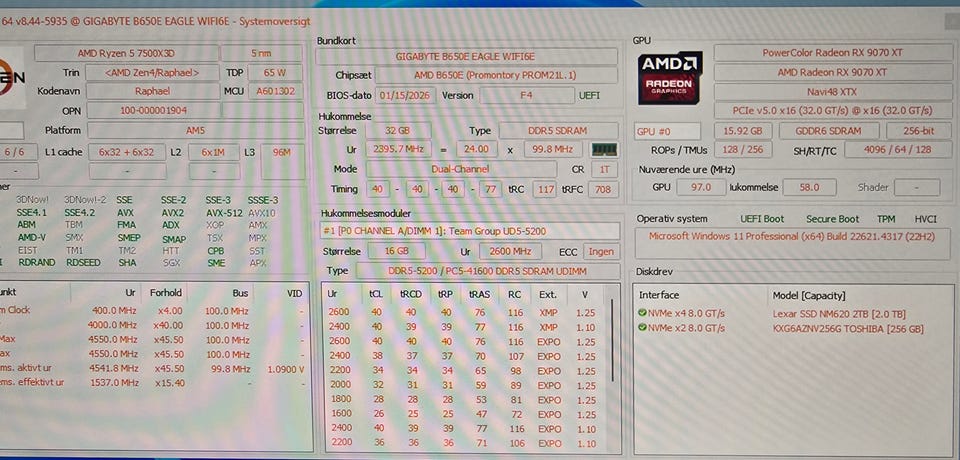Click the AVX-512 feature flag
960x460 pixels.
[222, 213]
